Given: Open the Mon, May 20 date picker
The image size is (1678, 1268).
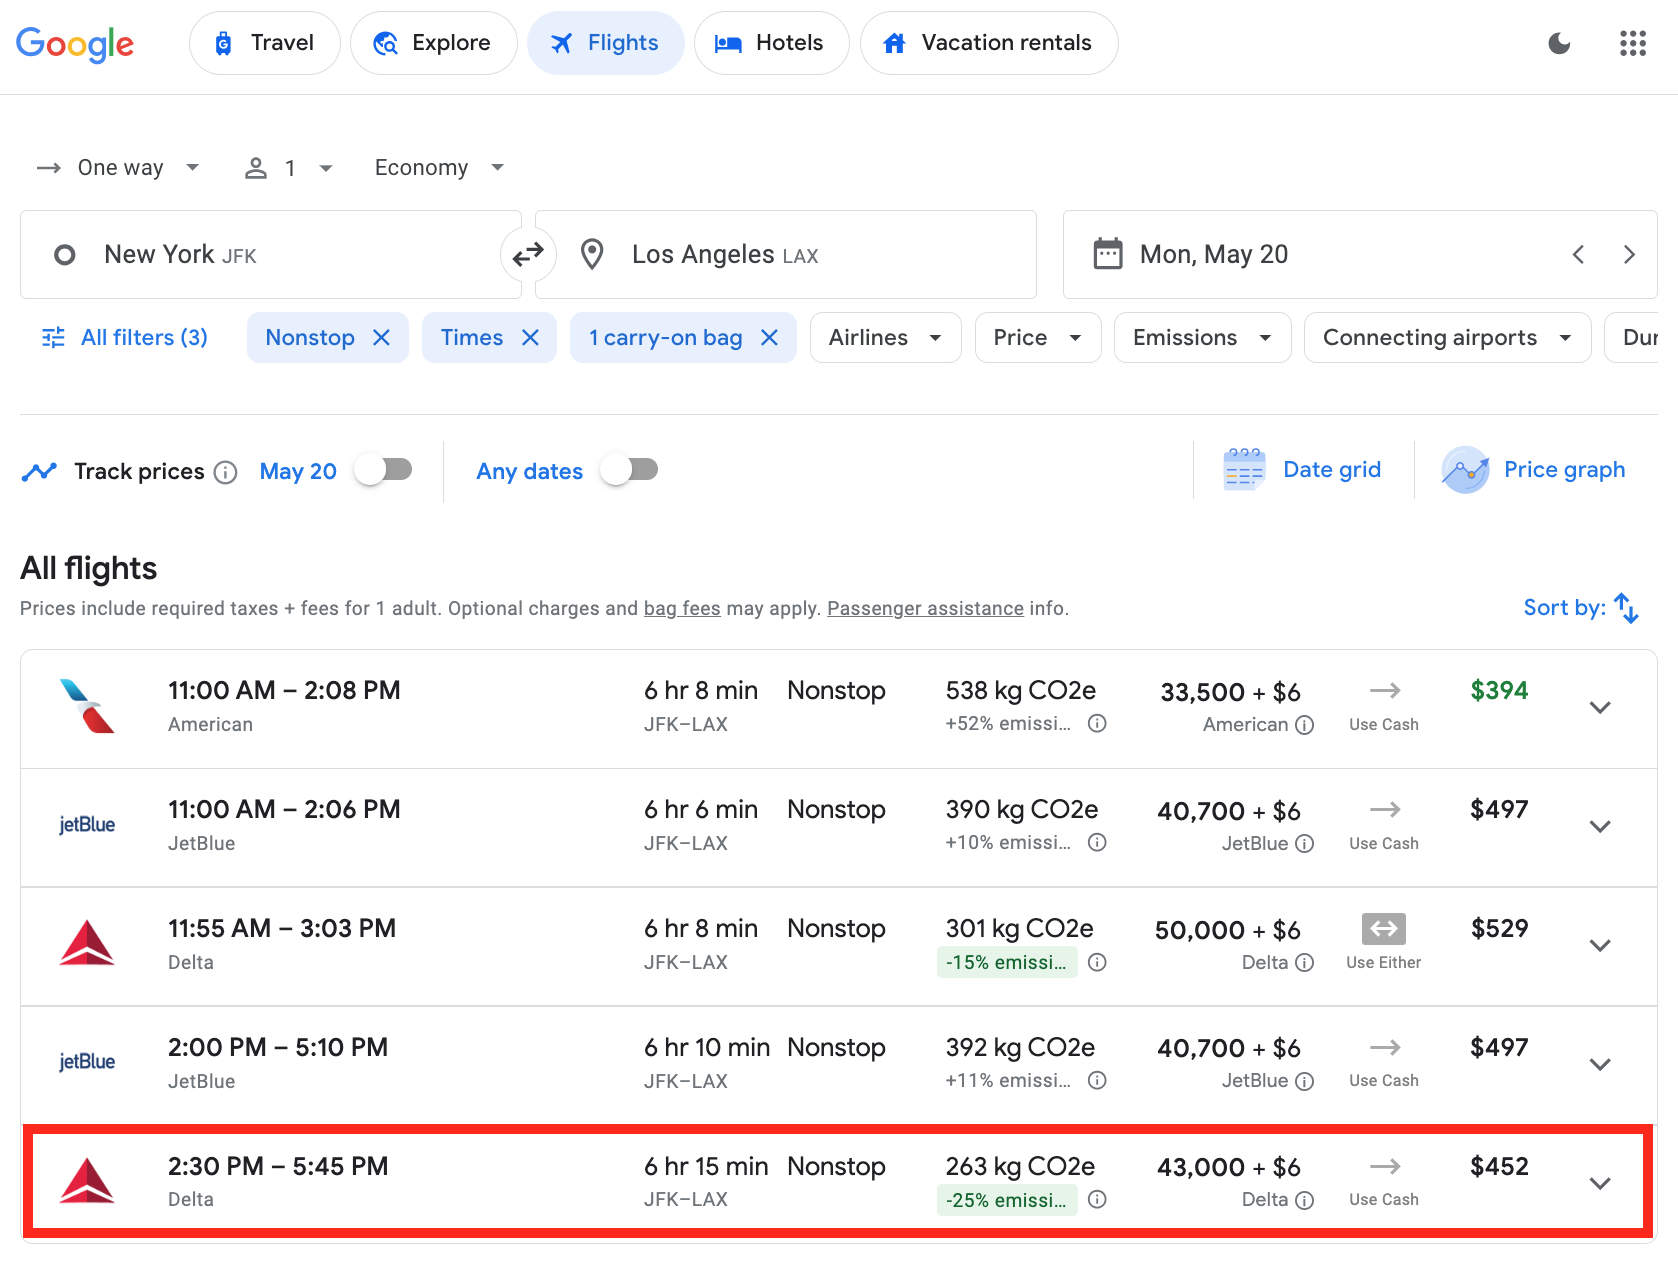Looking at the screenshot, I should pos(1360,255).
